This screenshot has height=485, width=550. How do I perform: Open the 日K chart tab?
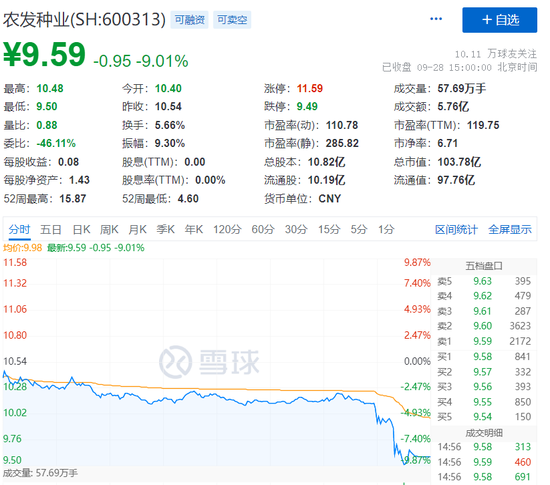tap(81, 230)
